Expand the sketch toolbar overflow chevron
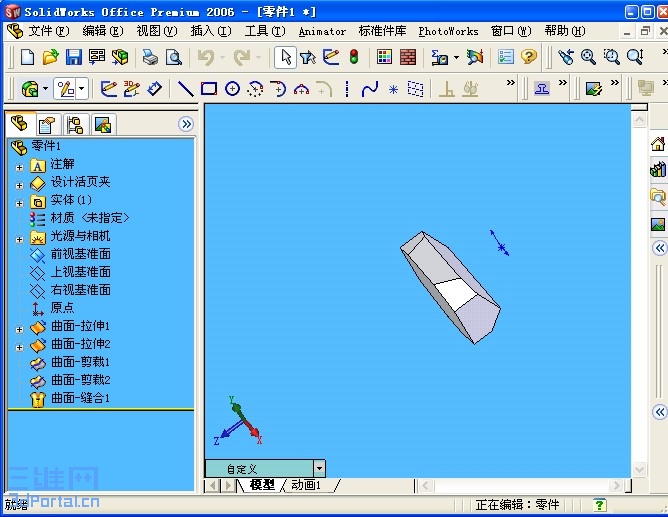Screen dimensions: 668x517 tap(510, 83)
